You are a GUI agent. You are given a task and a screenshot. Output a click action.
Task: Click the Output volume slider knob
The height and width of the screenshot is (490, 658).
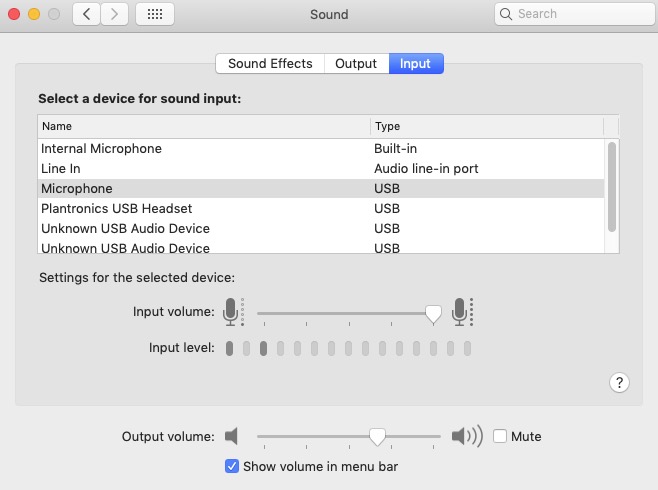pos(377,437)
